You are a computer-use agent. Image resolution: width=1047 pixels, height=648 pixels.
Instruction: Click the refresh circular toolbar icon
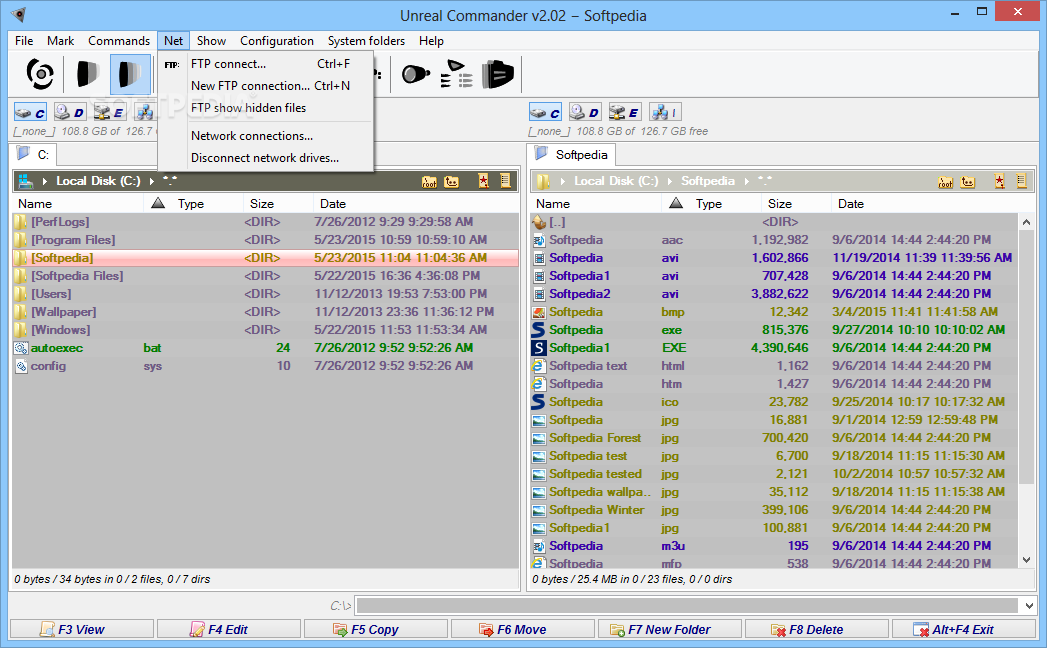pyautogui.click(x=40, y=73)
